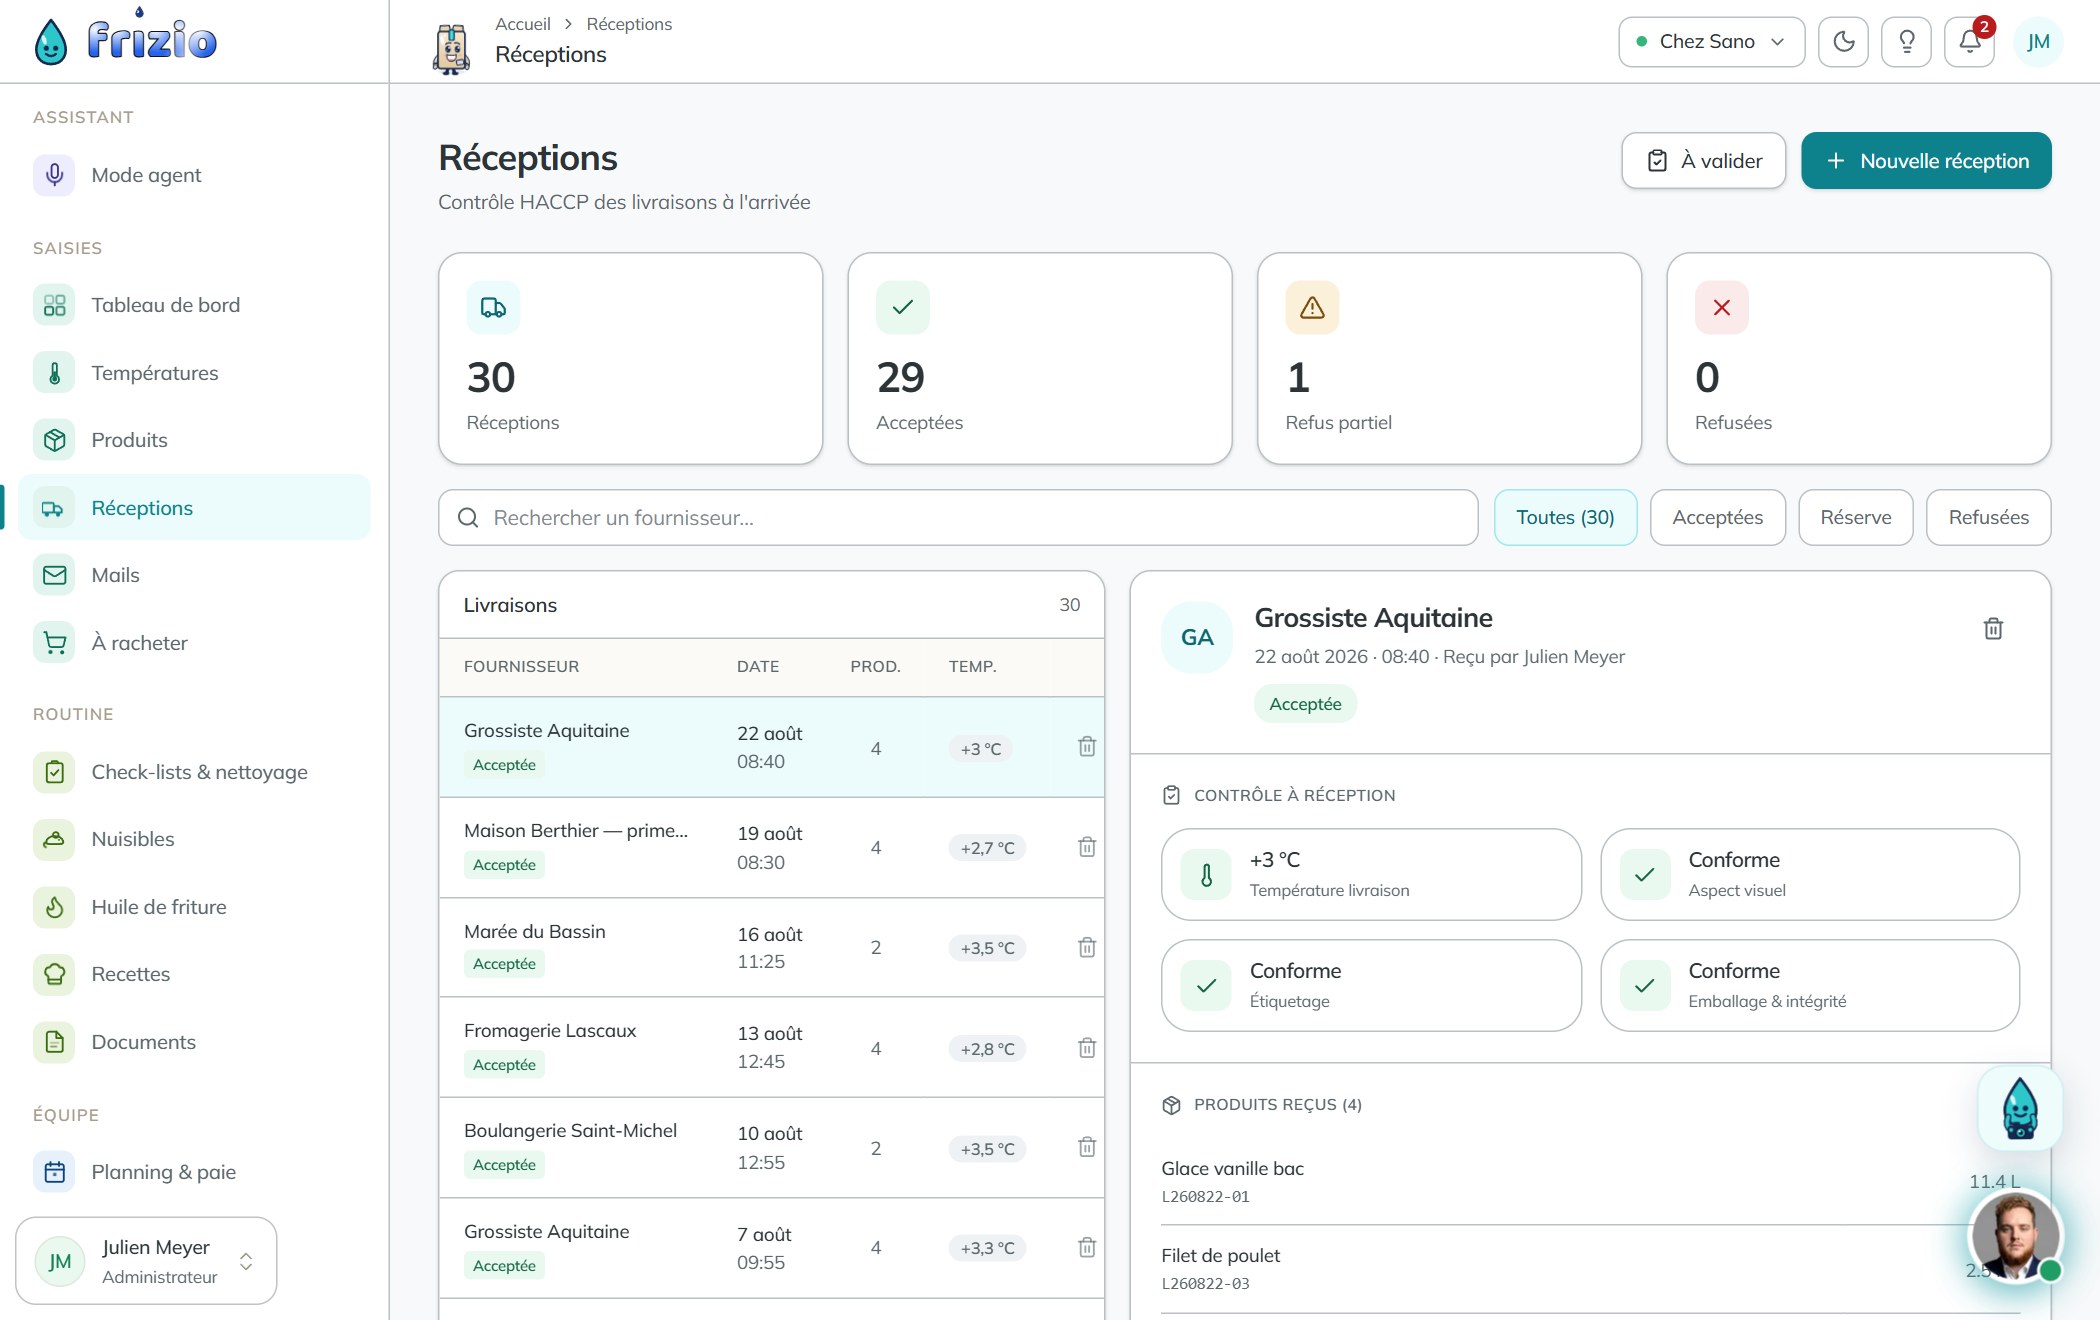This screenshot has height=1320, width=2100.
Task: Toggle dark mode moon icon
Action: click(x=1843, y=42)
